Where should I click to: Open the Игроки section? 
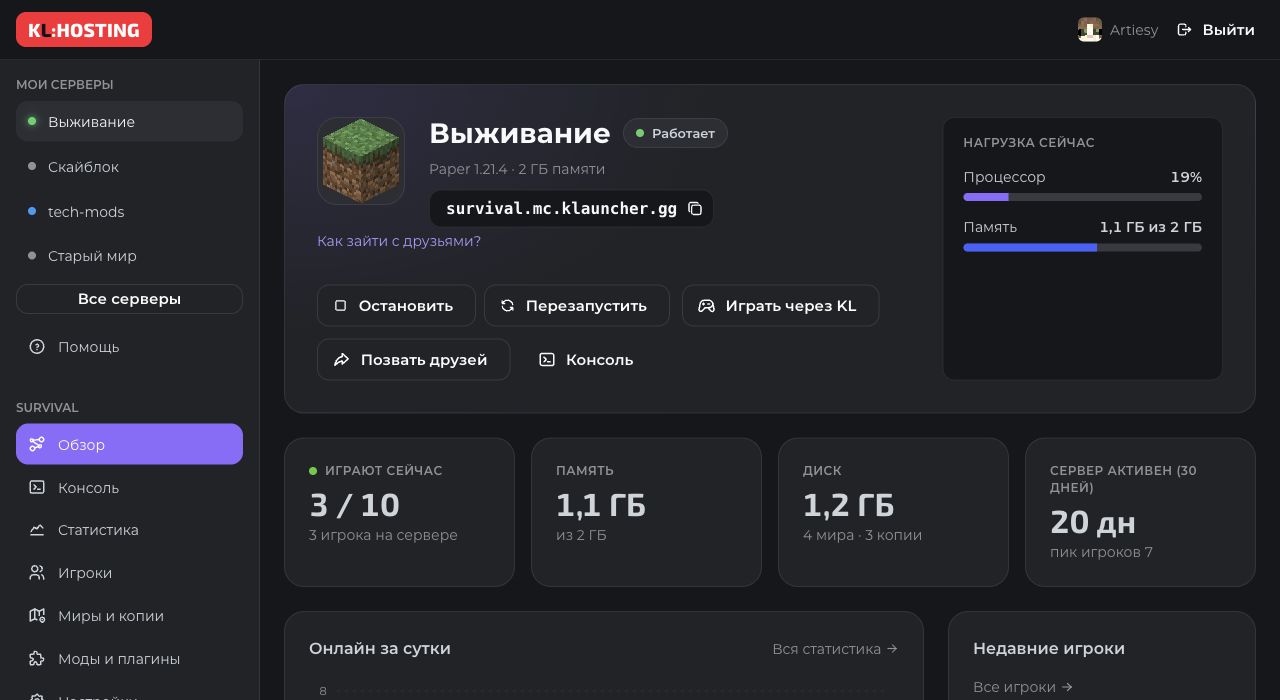point(129,573)
